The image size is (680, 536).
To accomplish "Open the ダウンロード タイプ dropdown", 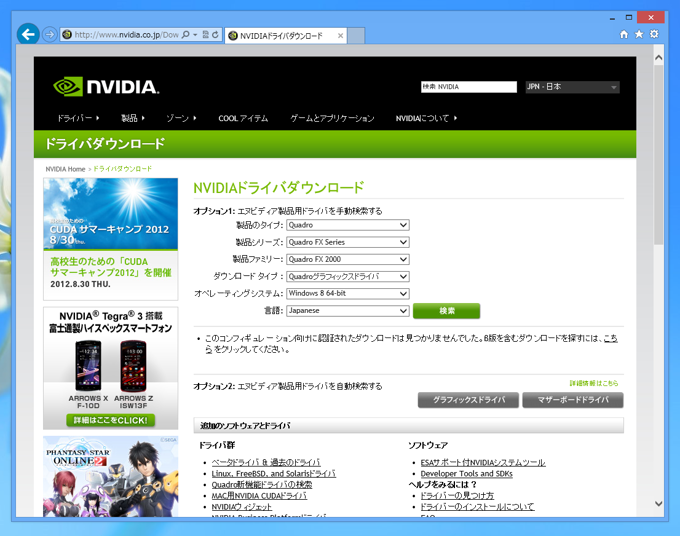I will (x=348, y=276).
